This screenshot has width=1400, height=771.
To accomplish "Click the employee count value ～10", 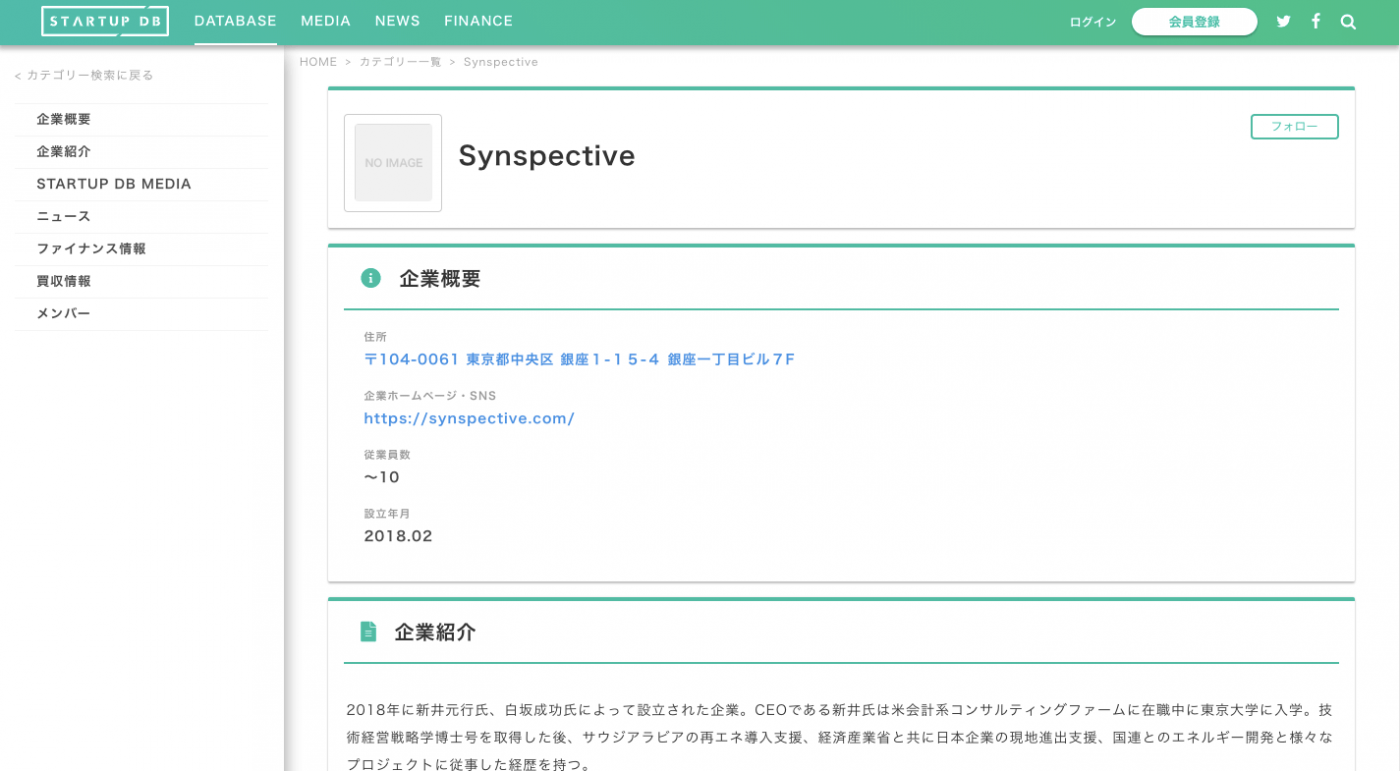I will (382, 477).
